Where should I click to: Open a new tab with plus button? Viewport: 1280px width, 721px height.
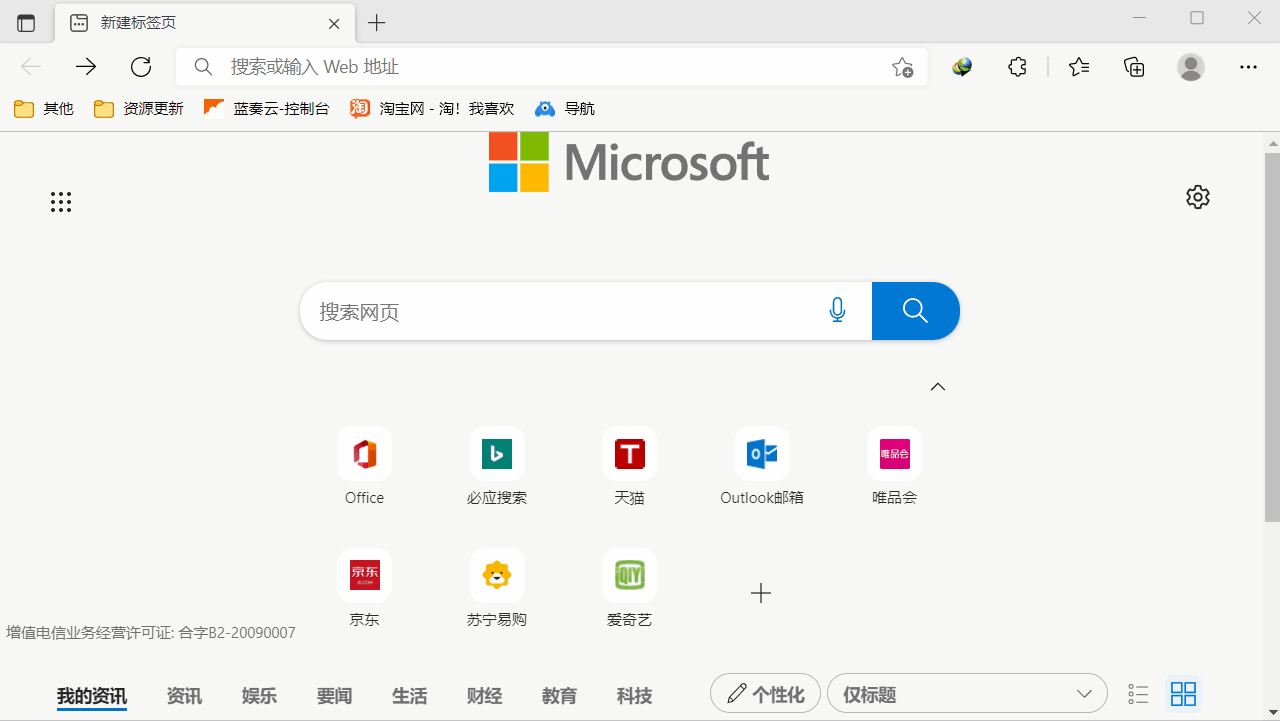[x=376, y=23]
